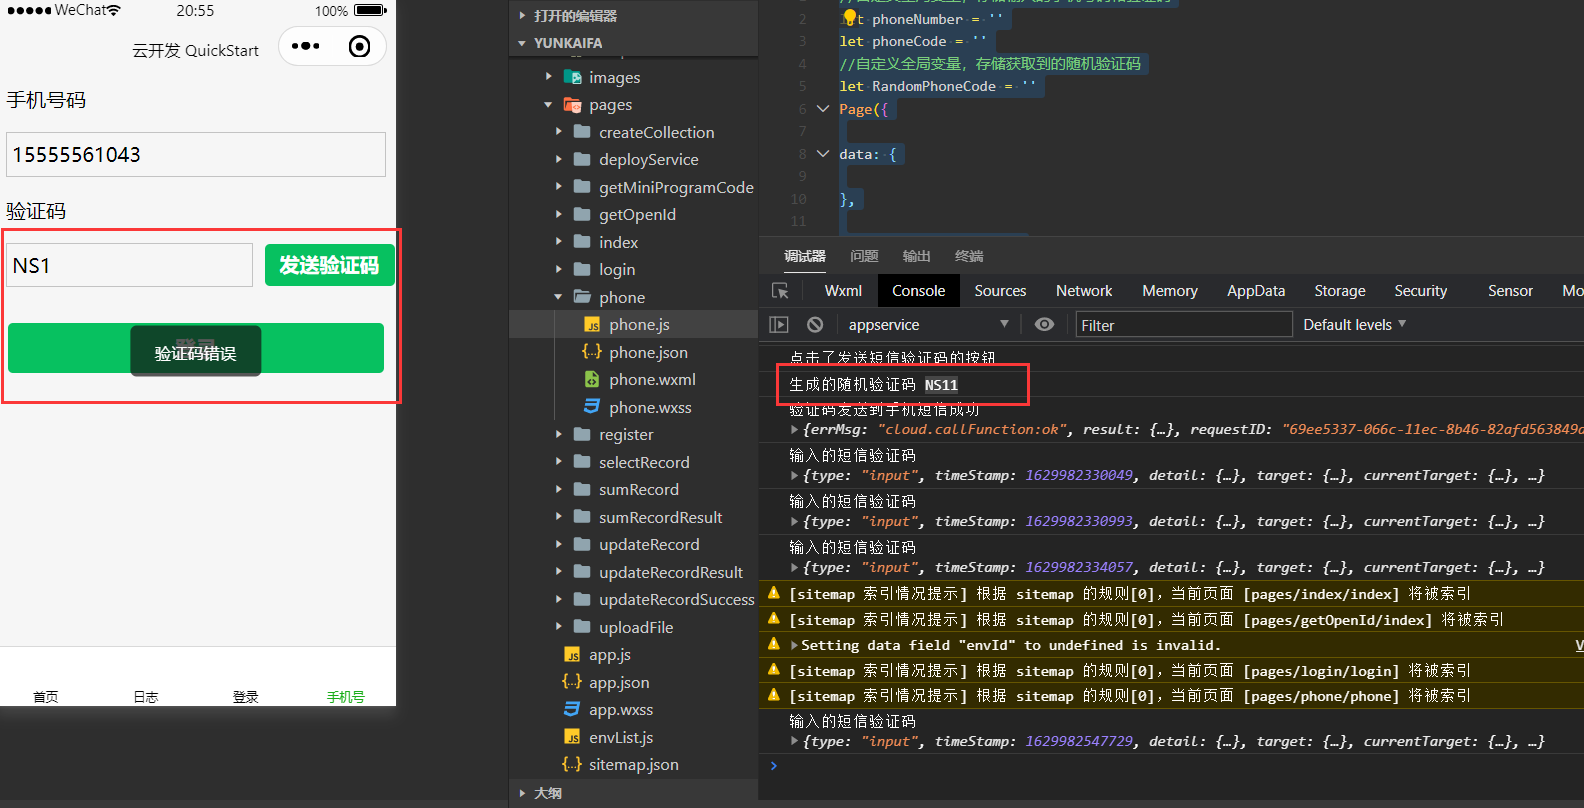Switch to the Sources tab

tap(1000, 291)
